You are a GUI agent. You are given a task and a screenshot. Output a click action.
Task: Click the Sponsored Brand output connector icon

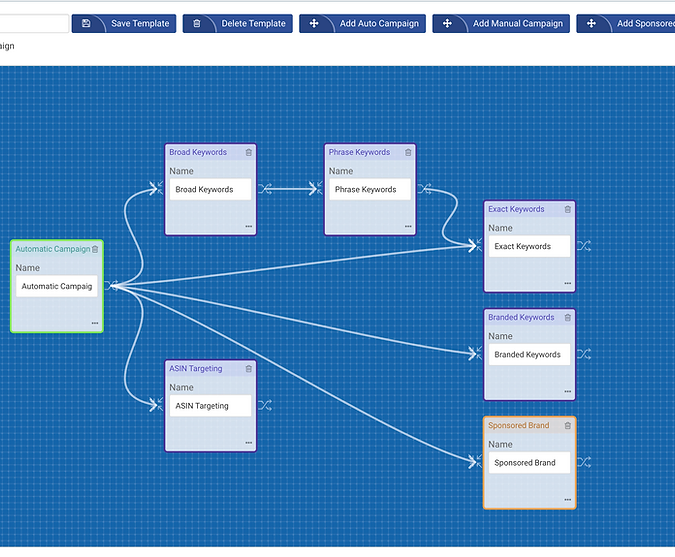[x=584, y=462]
